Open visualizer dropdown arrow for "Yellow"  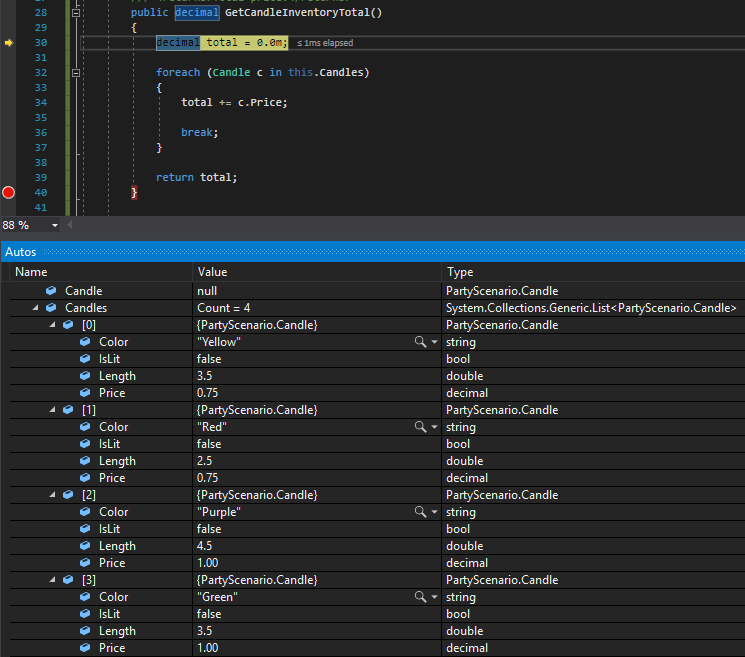(x=434, y=342)
